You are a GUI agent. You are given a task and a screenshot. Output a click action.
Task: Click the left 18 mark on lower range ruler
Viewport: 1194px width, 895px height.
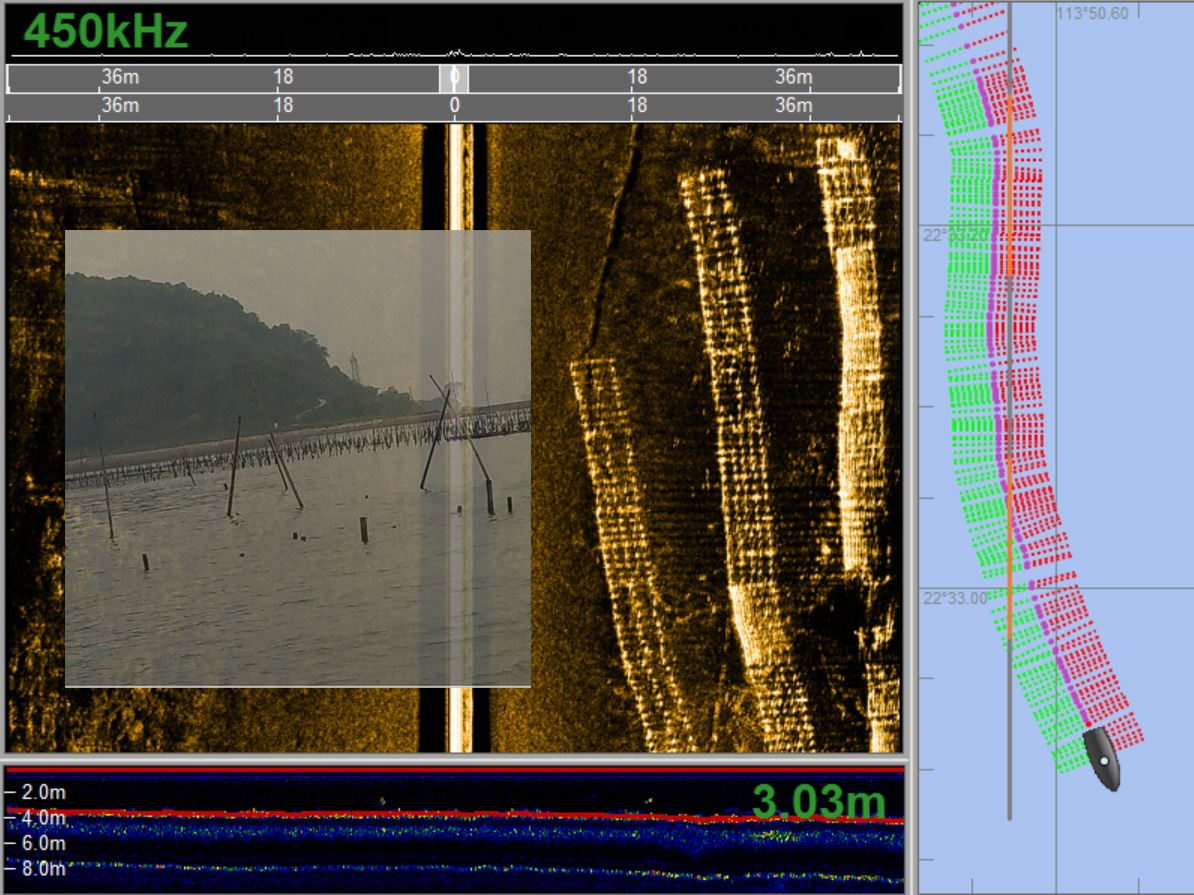283,105
